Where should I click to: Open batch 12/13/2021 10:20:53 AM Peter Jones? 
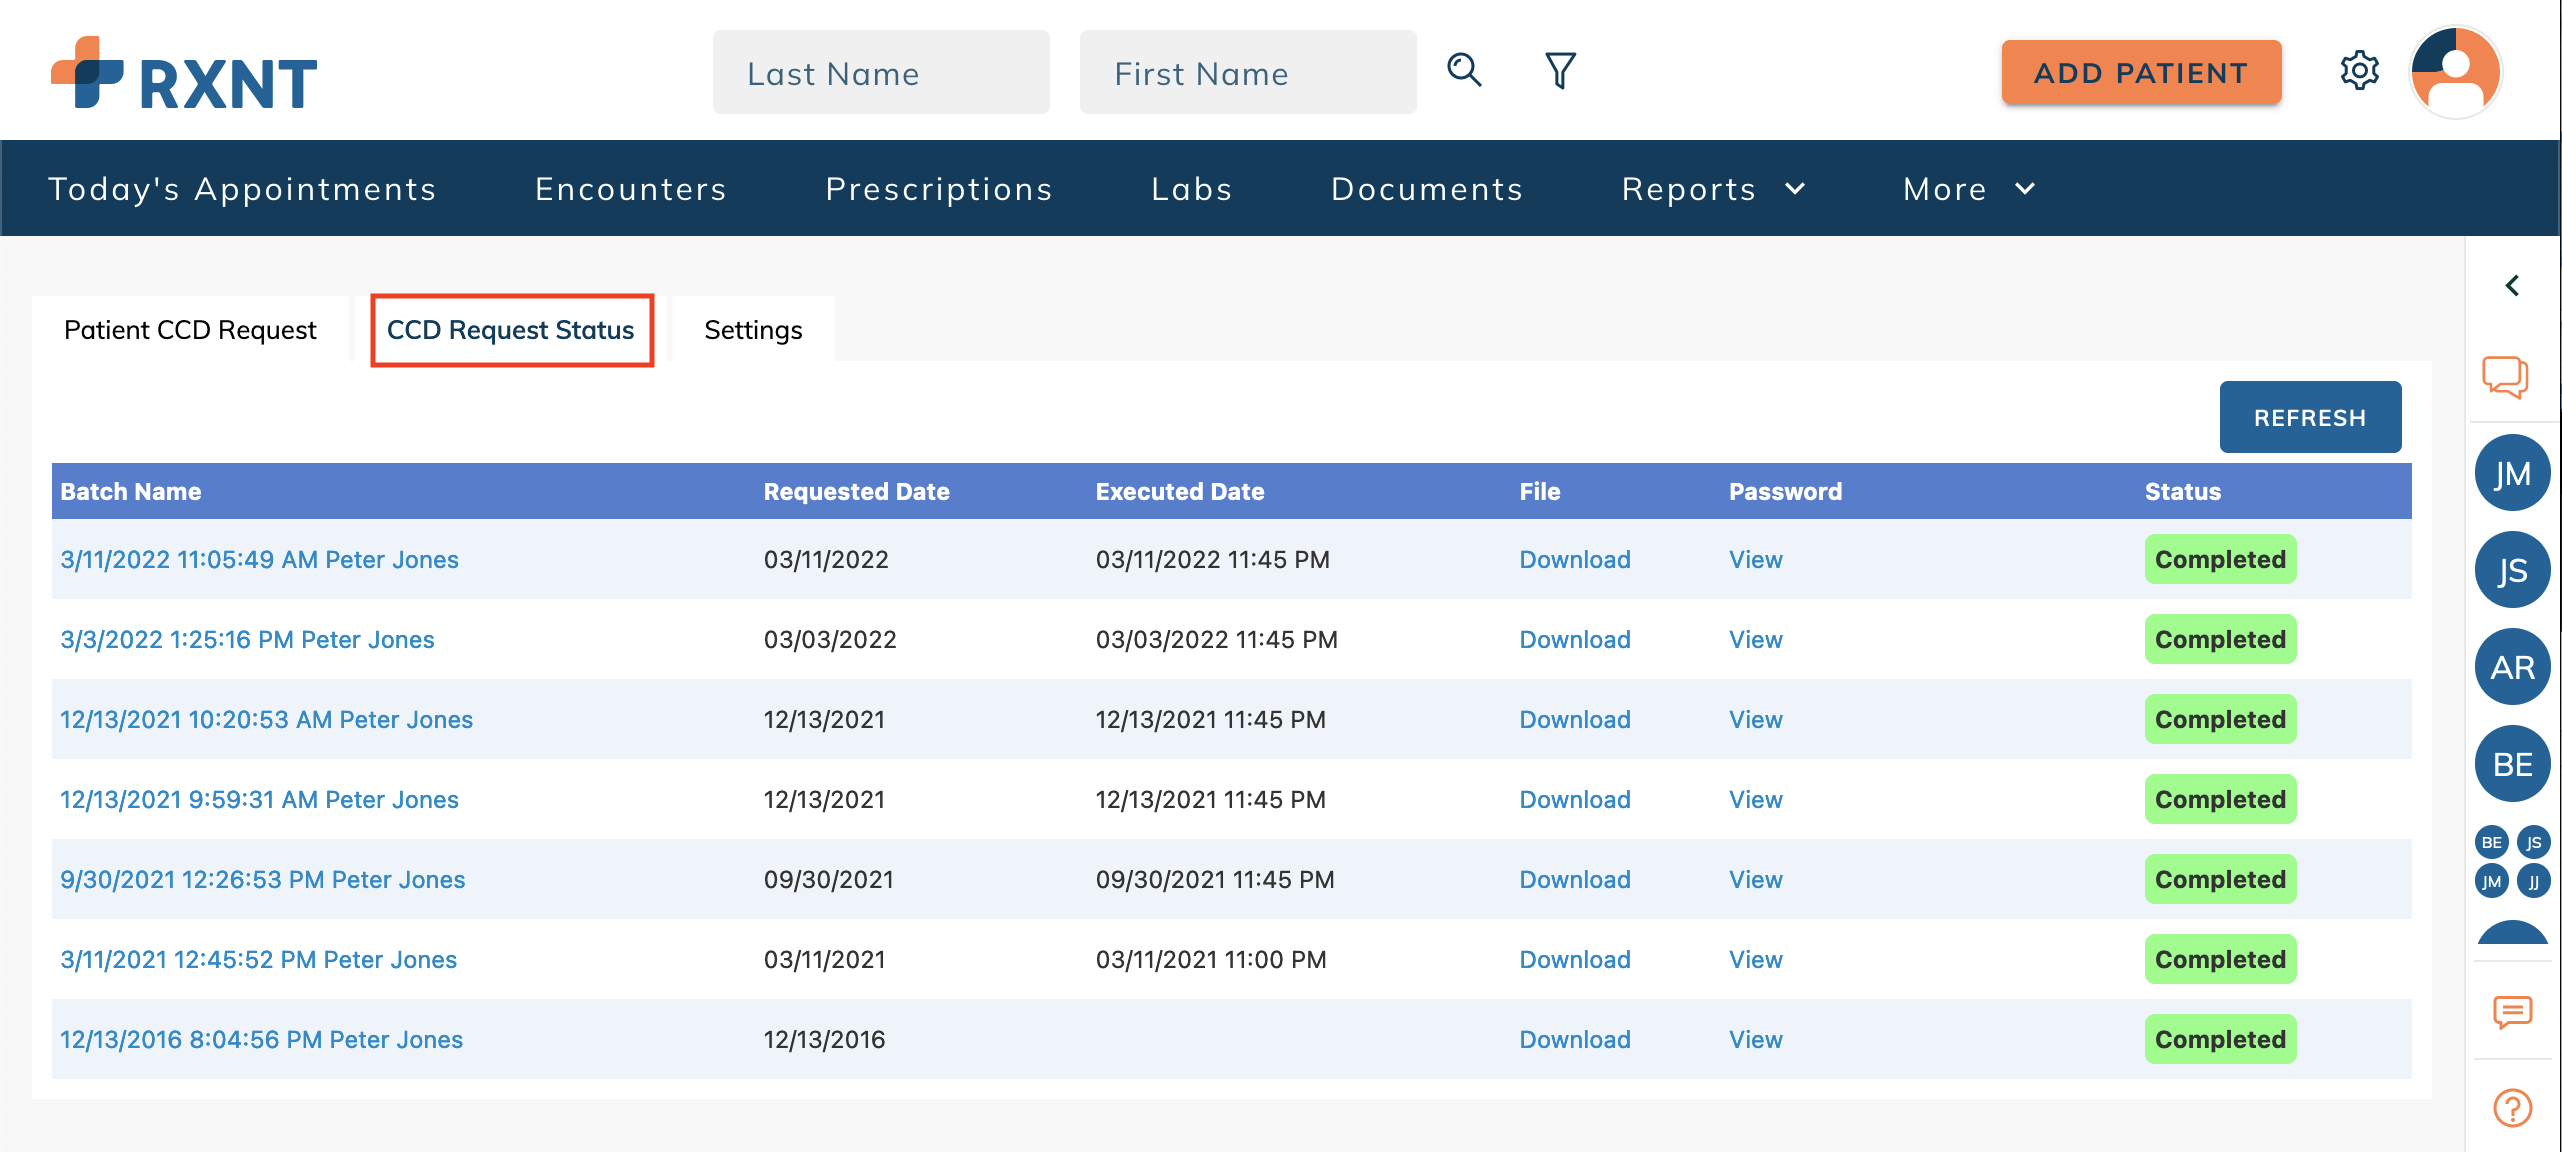click(266, 719)
